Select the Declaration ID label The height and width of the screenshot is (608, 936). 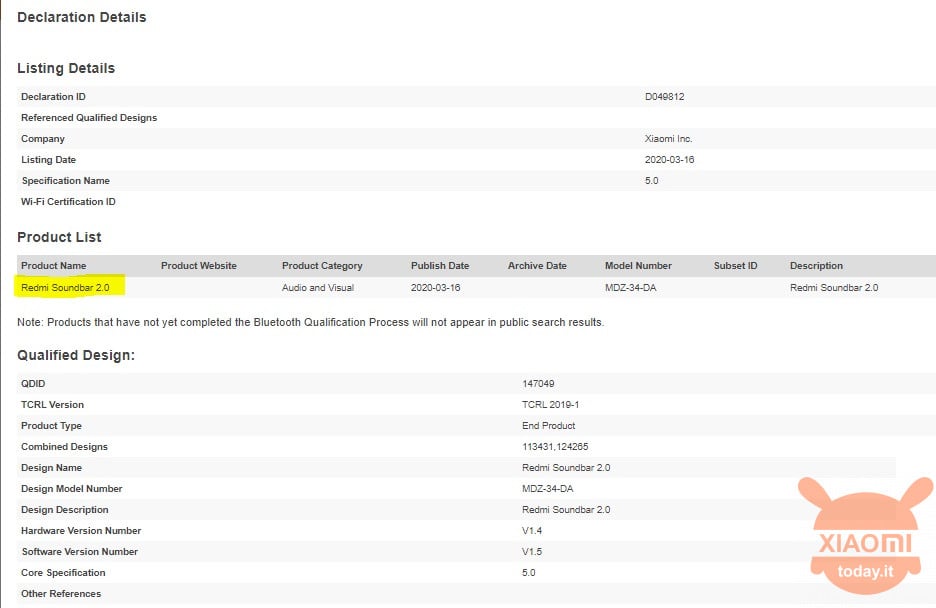[53, 97]
